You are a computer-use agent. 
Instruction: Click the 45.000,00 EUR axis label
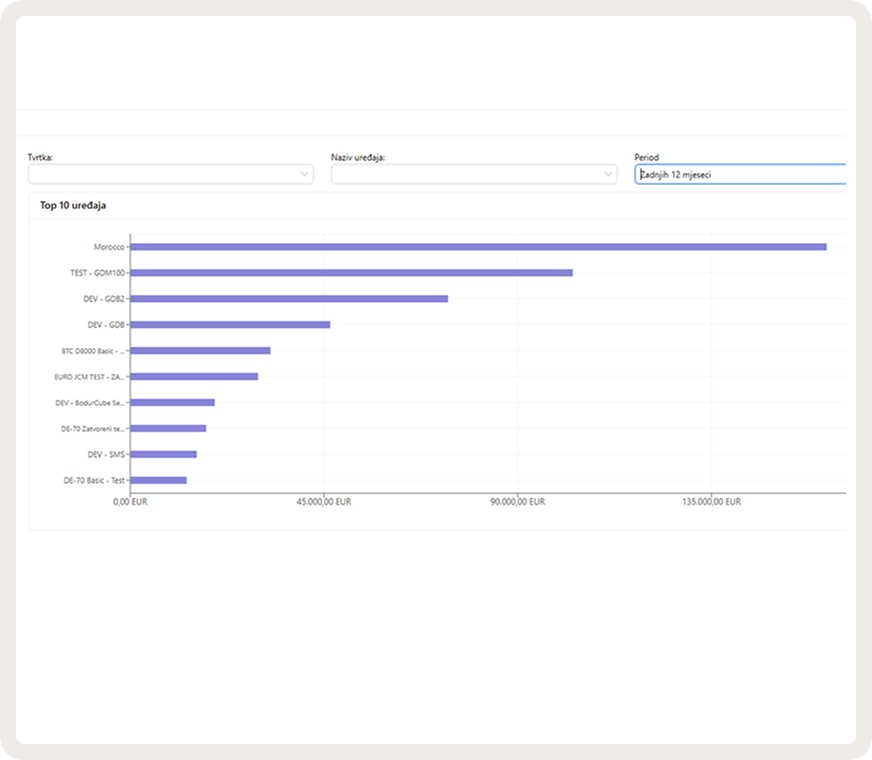pos(324,501)
